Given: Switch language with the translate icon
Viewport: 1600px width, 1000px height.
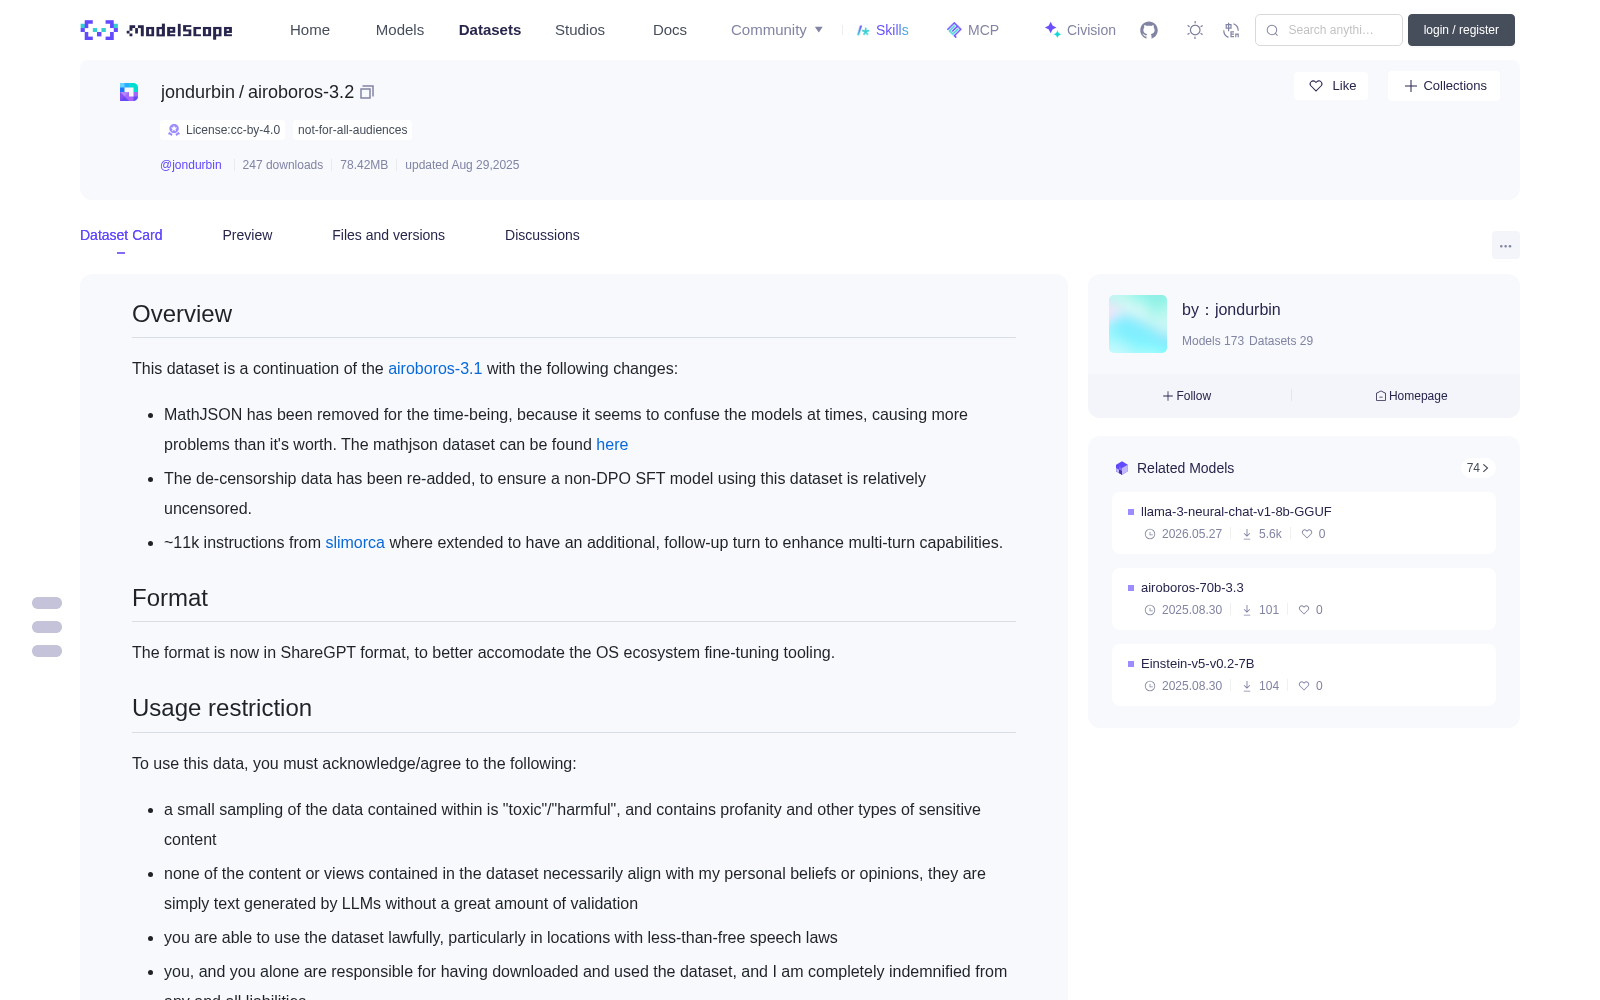Looking at the screenshot, I should [1232, 30].
